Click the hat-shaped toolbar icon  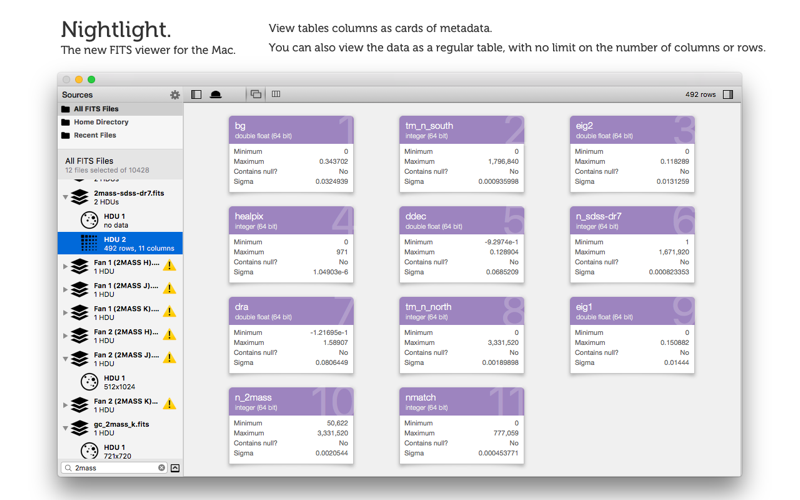216,94
